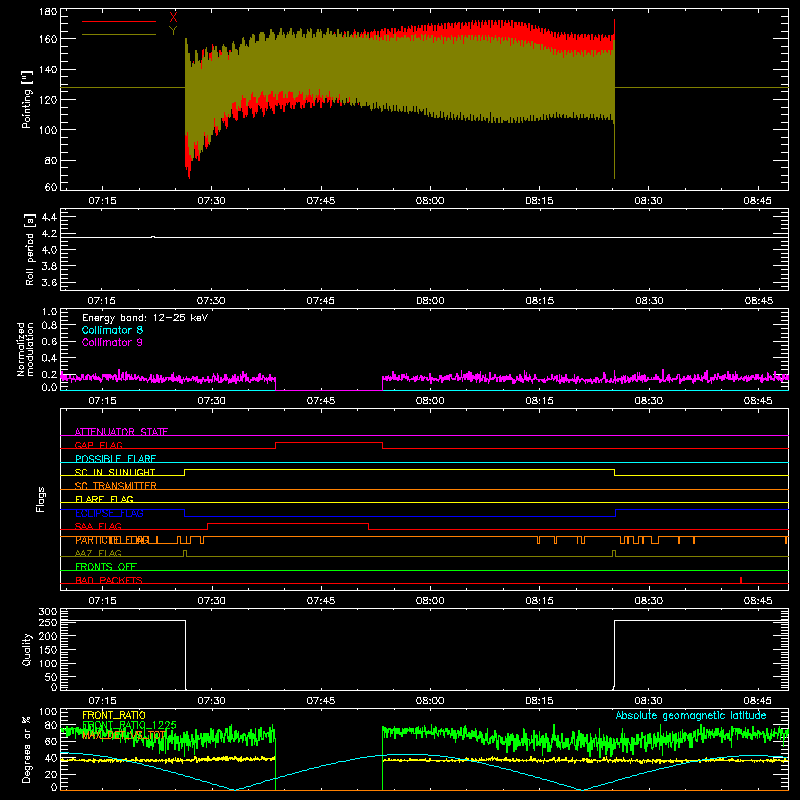
Task: Click 07:45 tick under the Roll period plot
Action: (320, 301)
